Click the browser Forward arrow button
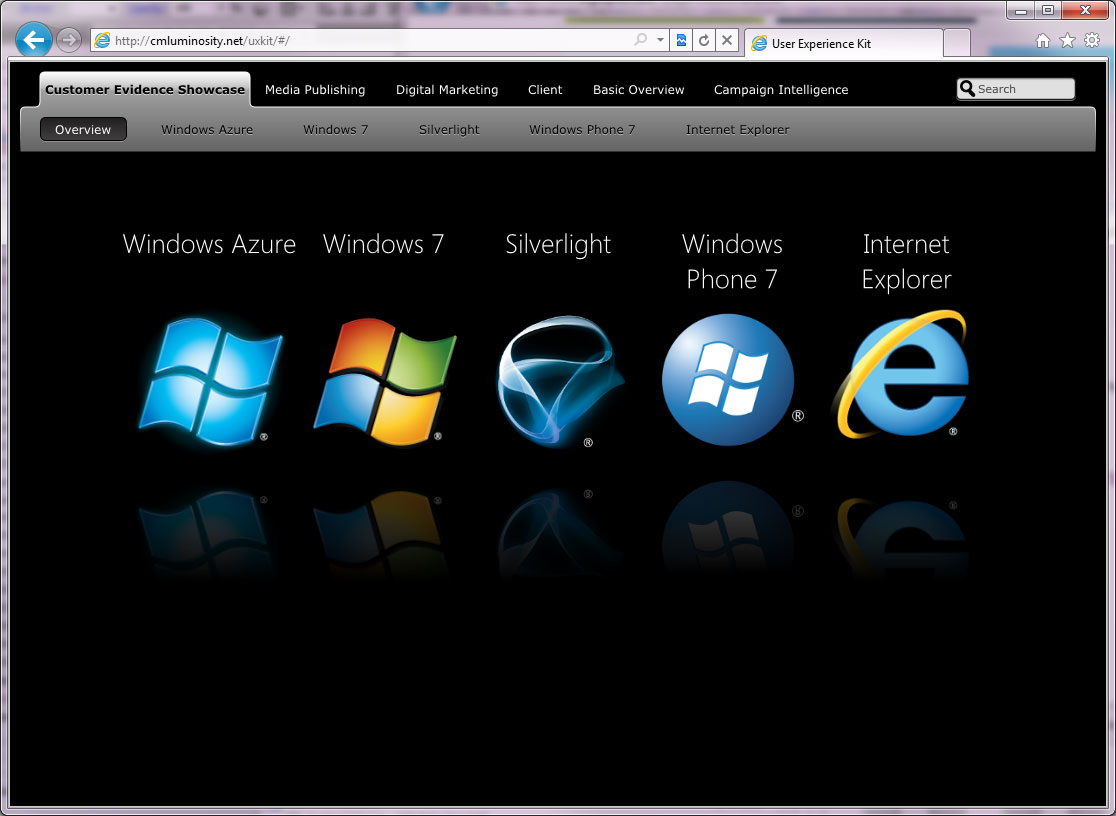 click(x=69, y=40)
